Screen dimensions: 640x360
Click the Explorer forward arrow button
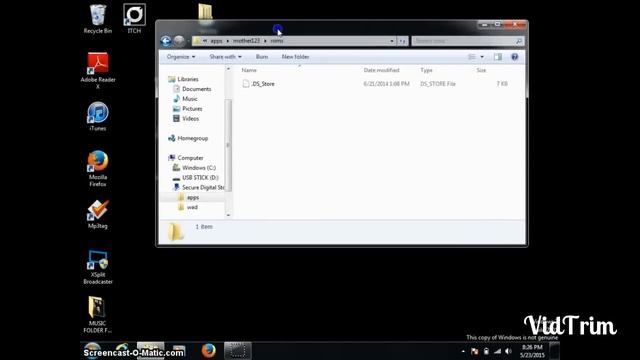(x=179, y=41)
